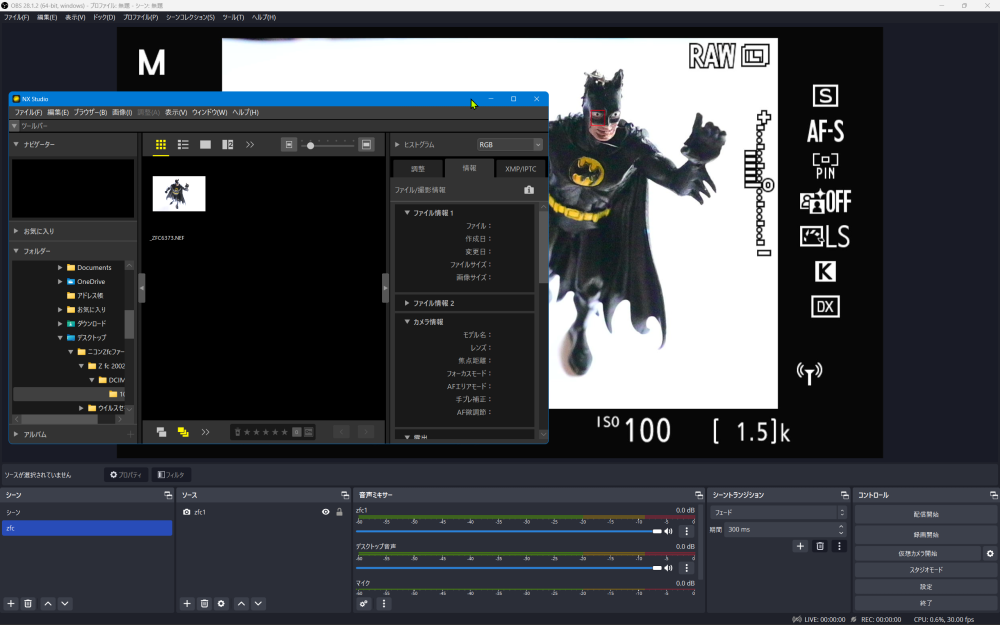
Task: Select the compare two images view in NX Studio
Action: 228,145
